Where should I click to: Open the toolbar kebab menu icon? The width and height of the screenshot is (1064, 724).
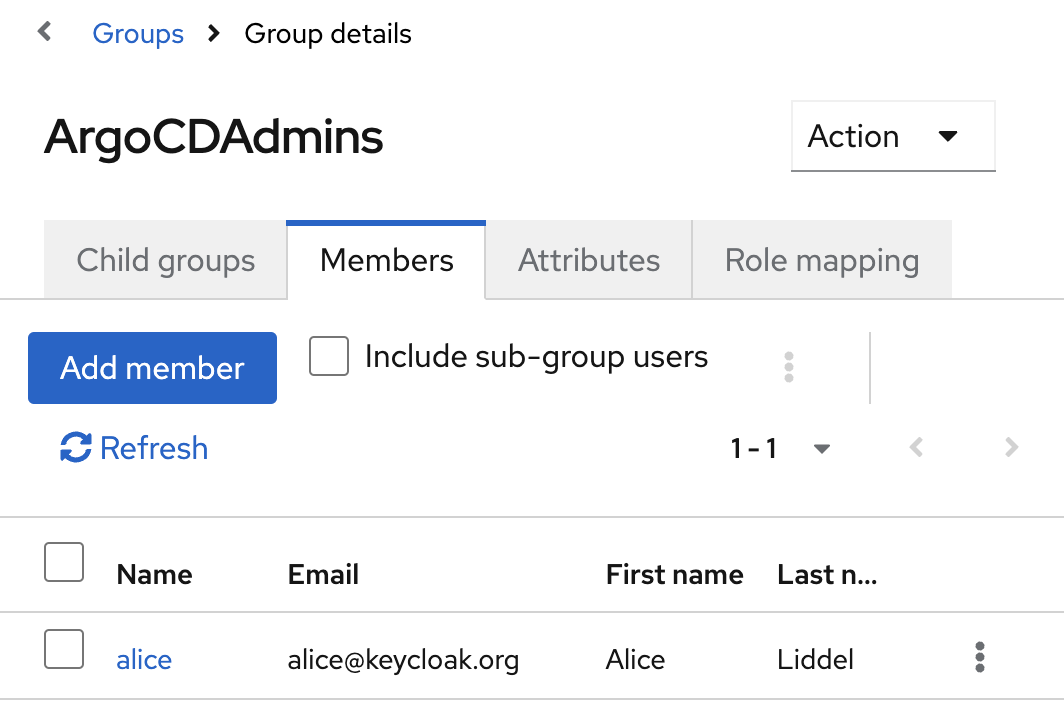(788, 367)
